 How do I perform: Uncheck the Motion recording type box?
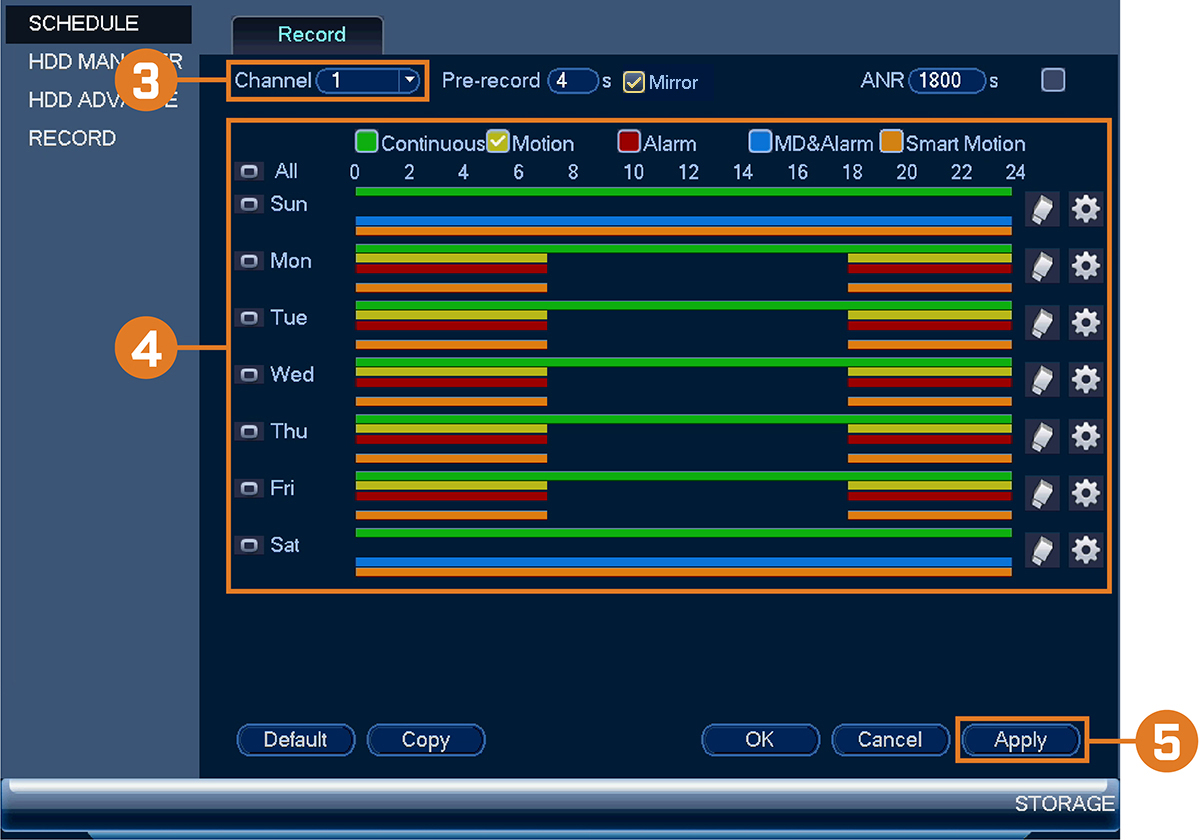[498, 142]
